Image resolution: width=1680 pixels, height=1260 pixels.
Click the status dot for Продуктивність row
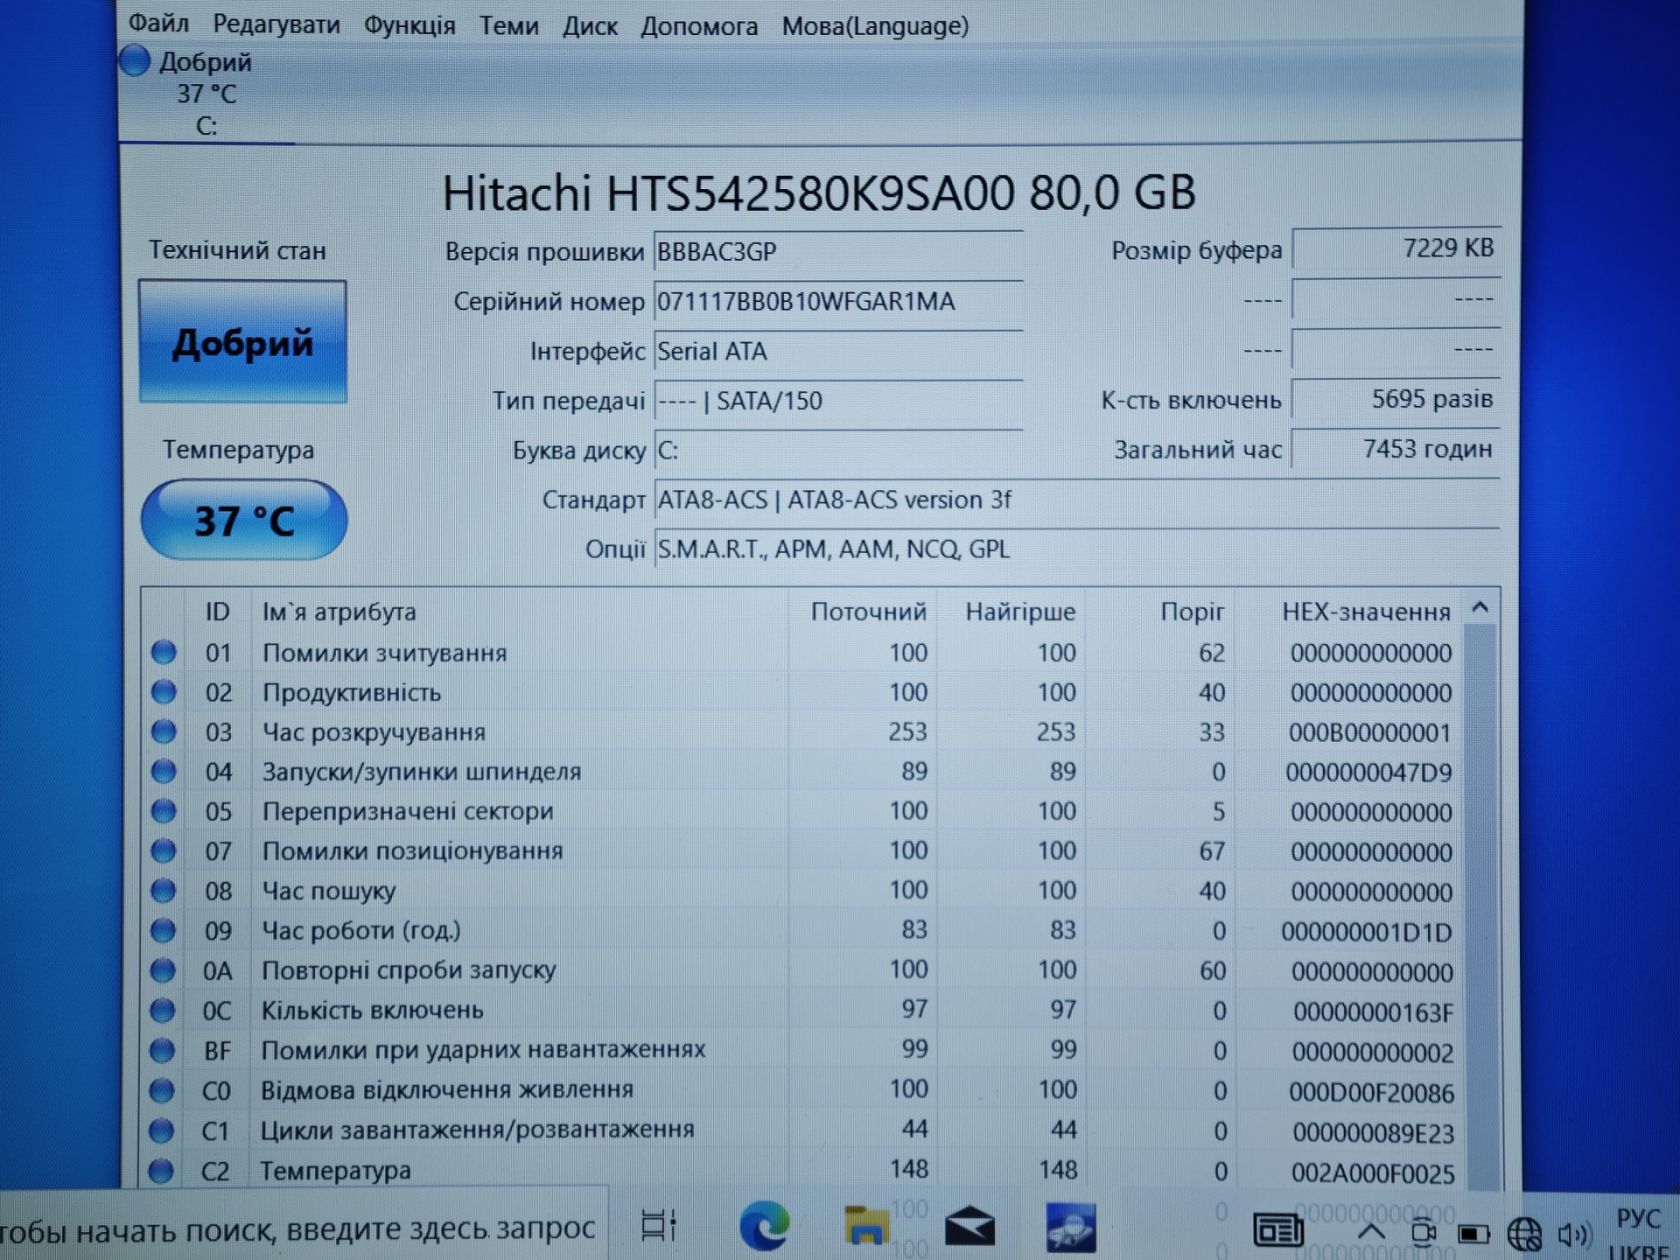coord(164,692)
